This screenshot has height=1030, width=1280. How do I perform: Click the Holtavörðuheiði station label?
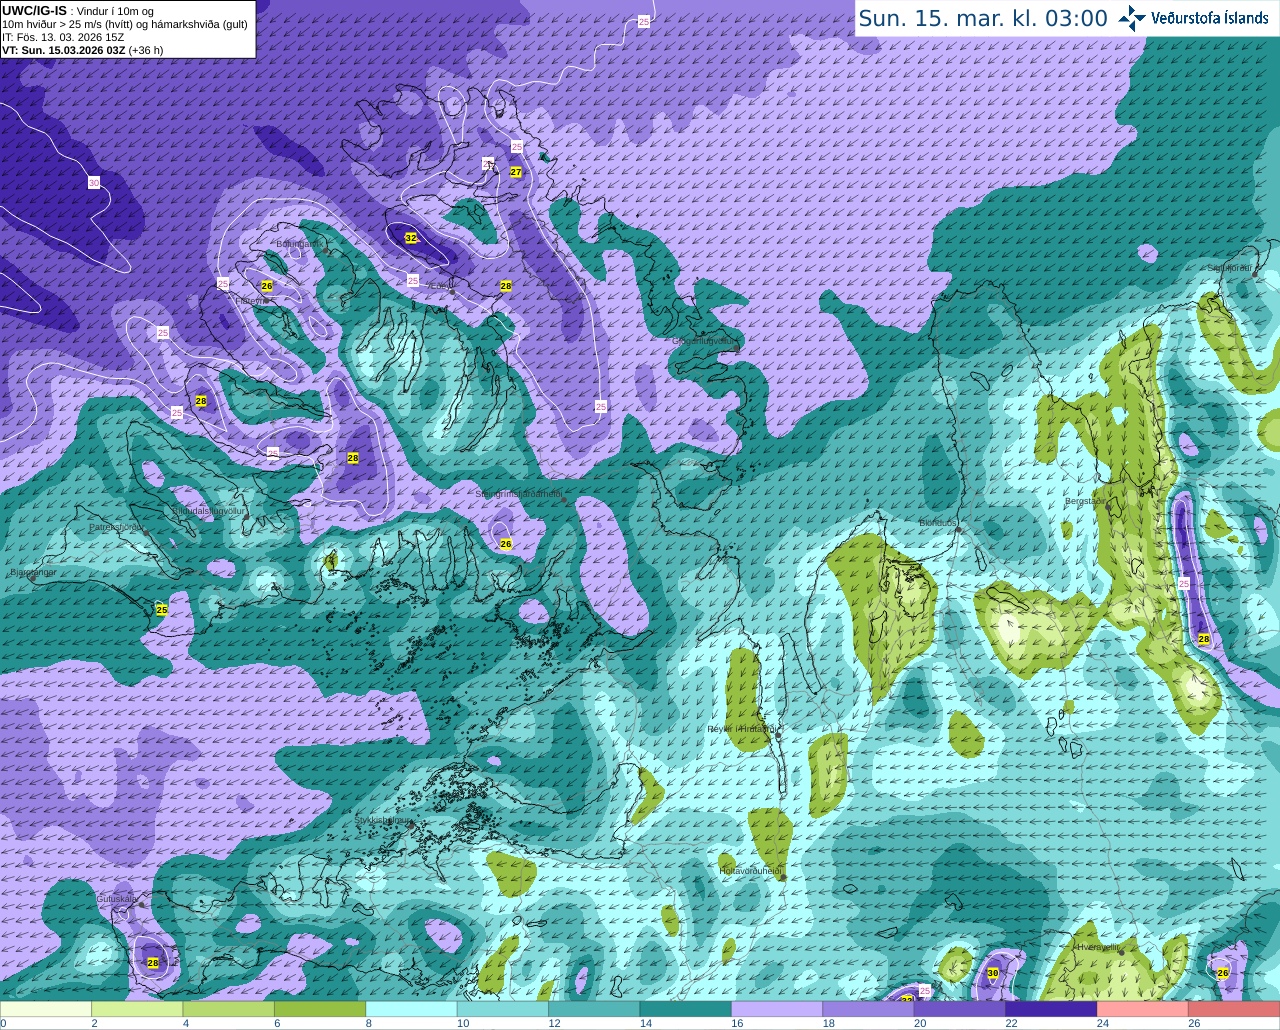pos(750,871)
